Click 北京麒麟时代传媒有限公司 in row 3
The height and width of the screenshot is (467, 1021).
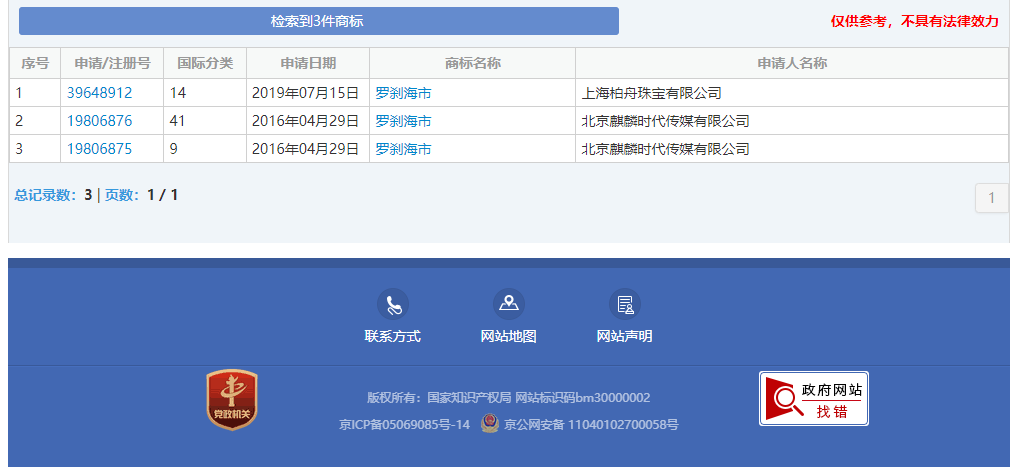(665, 149)
